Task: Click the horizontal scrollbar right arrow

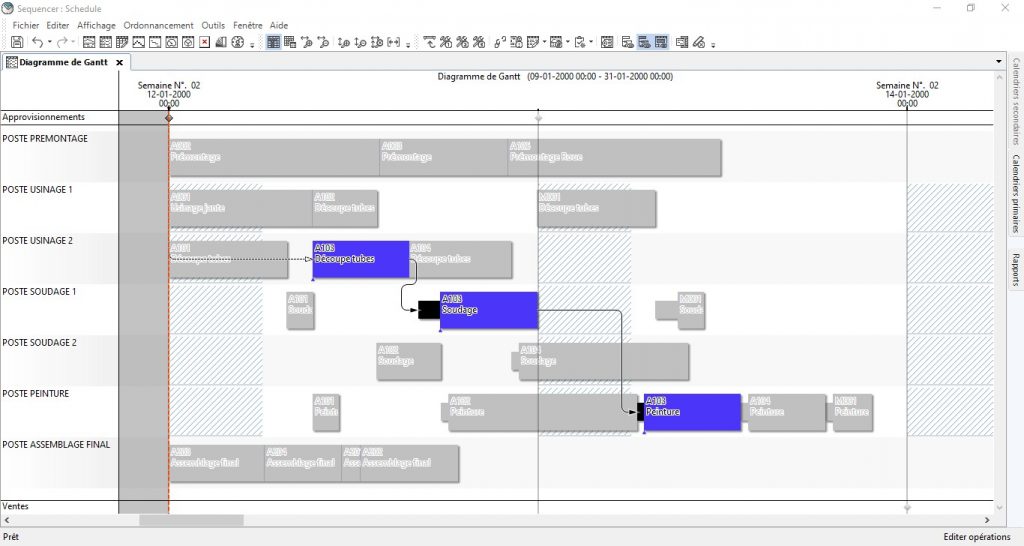Action: click(x=987, y=520)
